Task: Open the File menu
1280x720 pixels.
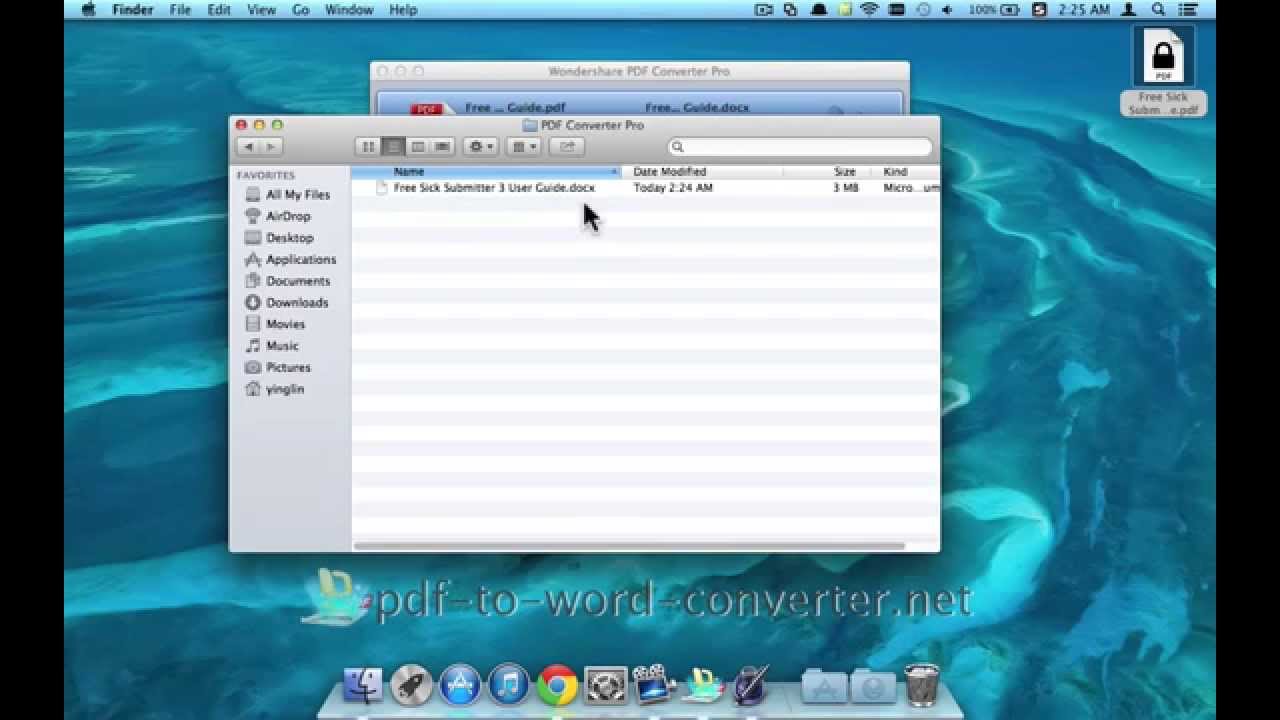Action: (180, 10)
